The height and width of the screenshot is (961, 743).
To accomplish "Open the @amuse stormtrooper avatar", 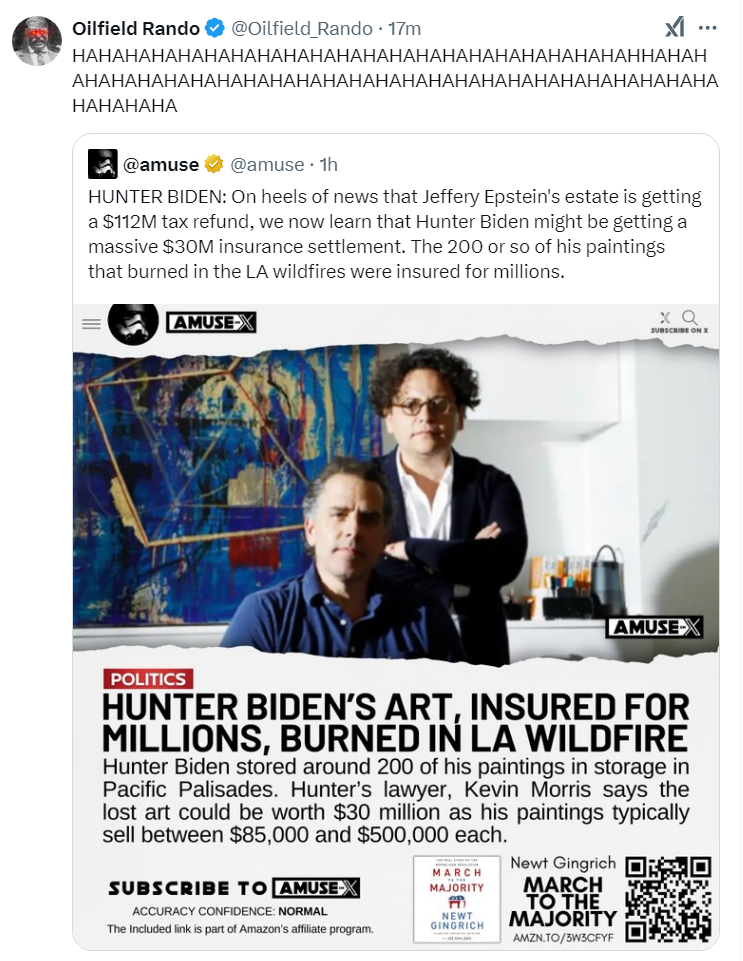I will tap(103, 164).
